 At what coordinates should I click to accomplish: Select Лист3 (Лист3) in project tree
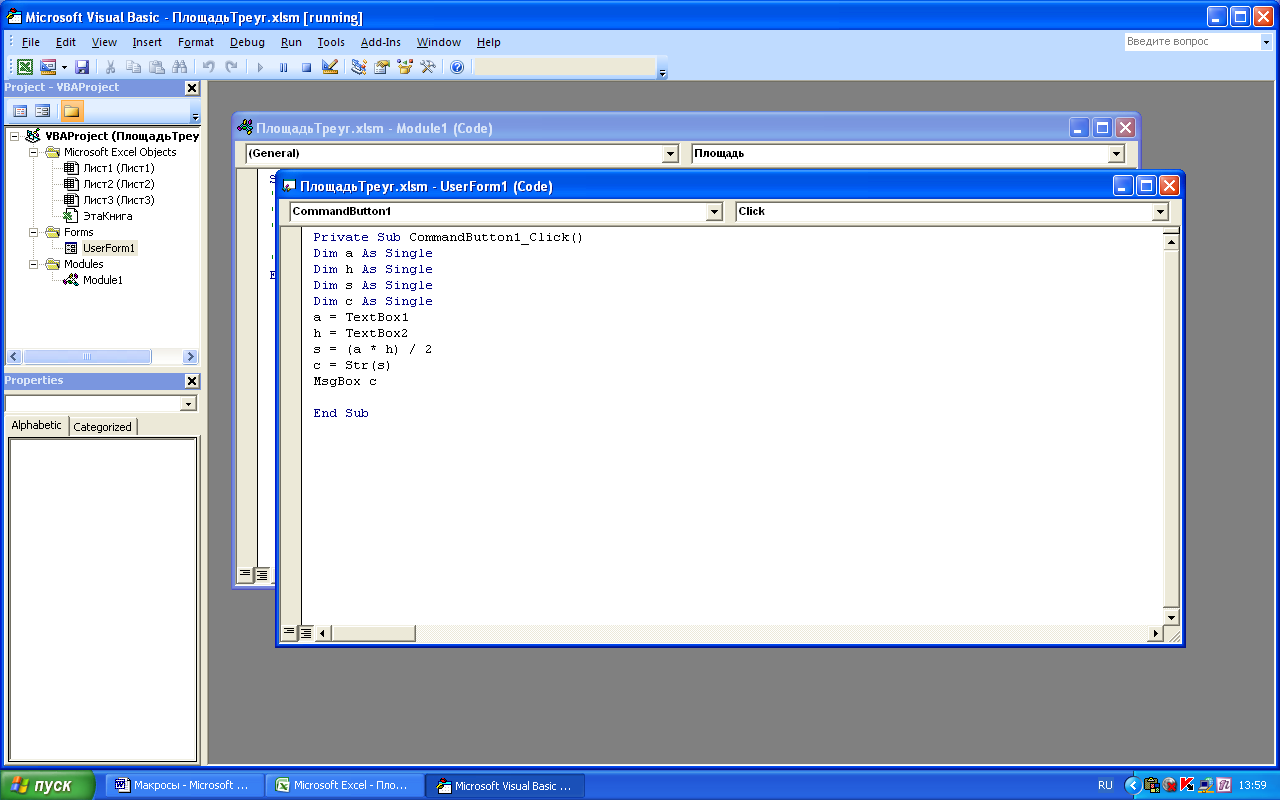118,200
